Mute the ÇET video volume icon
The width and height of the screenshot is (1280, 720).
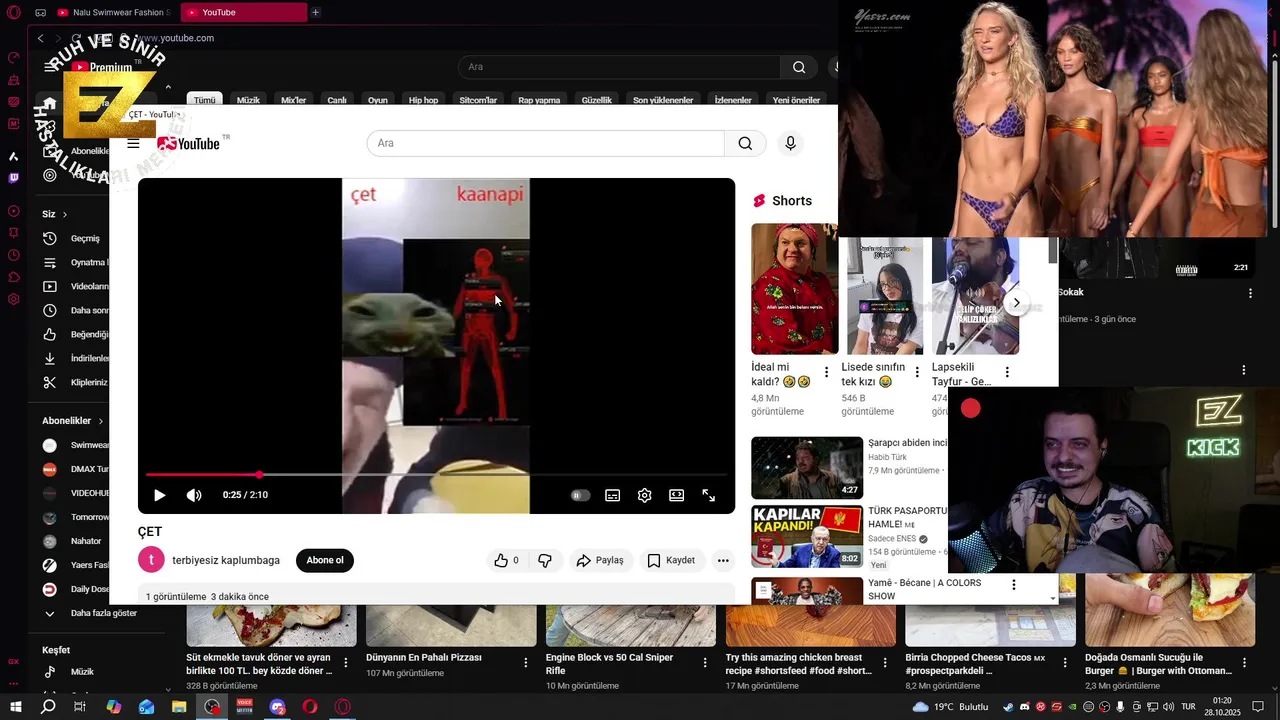(x=194, y=495)
